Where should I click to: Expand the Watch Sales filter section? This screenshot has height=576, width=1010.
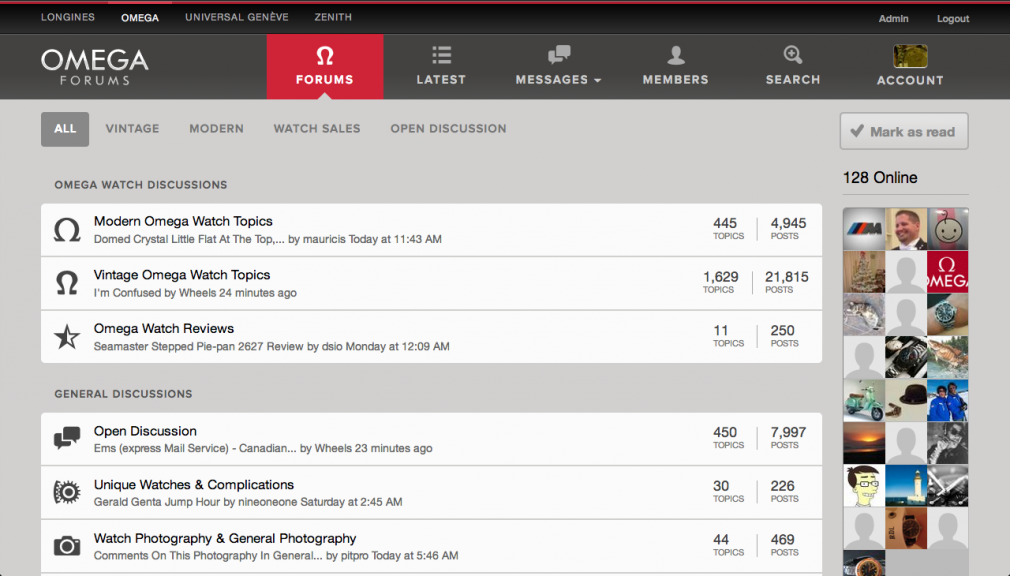pyautogui.click(x=316, y=128)
